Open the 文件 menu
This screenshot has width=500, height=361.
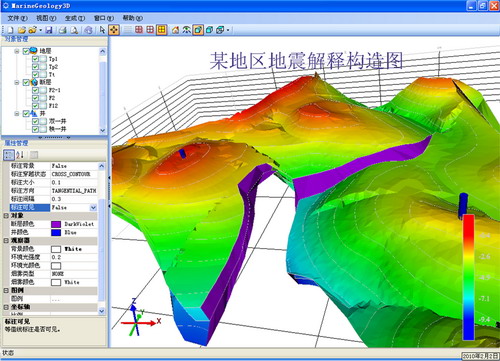coord(17,18)
